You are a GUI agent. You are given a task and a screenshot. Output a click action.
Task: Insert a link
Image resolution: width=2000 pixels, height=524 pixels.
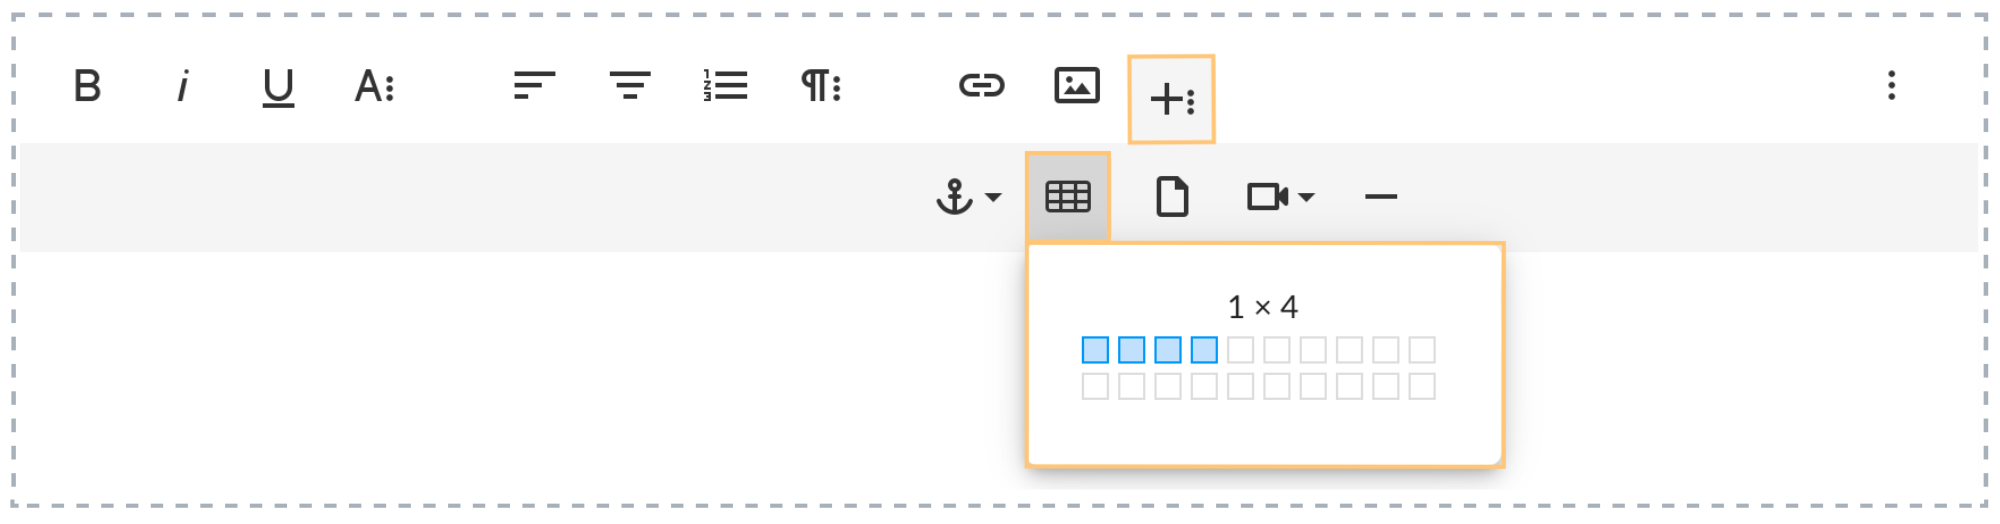[x=981, y=85]
